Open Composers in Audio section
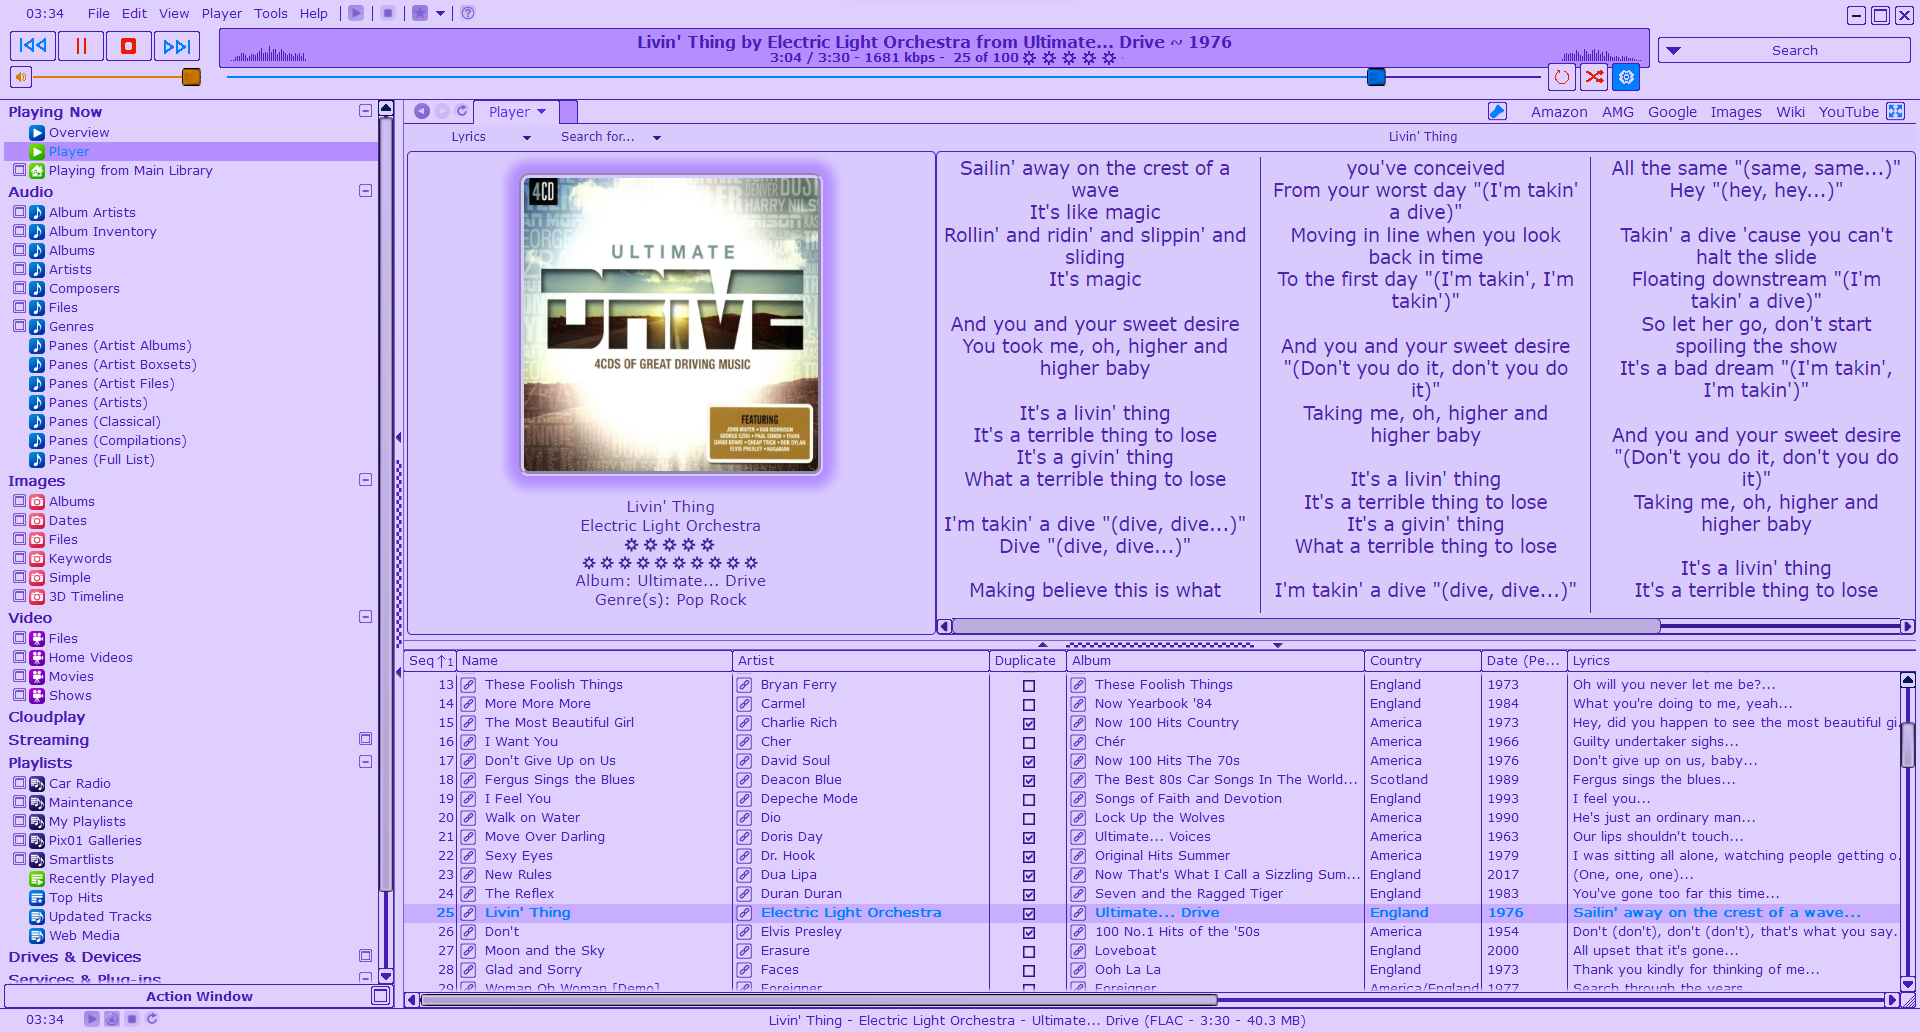Image resolution: width=1920 pixels, height=1032 pixels. (x=84, y=288)
